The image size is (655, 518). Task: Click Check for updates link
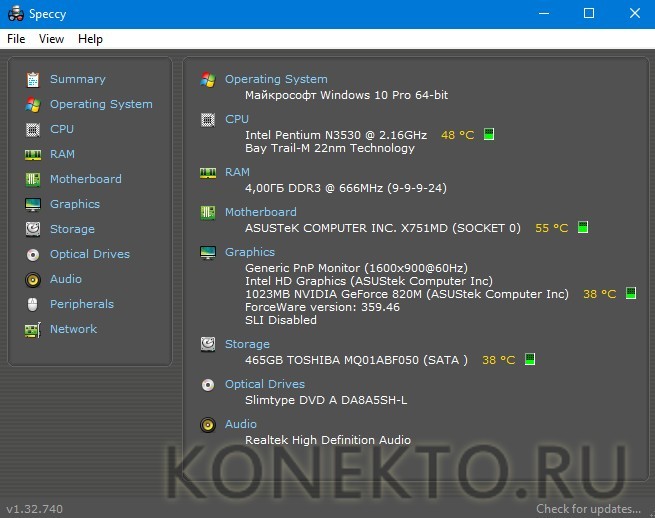[x=588, y=509]
